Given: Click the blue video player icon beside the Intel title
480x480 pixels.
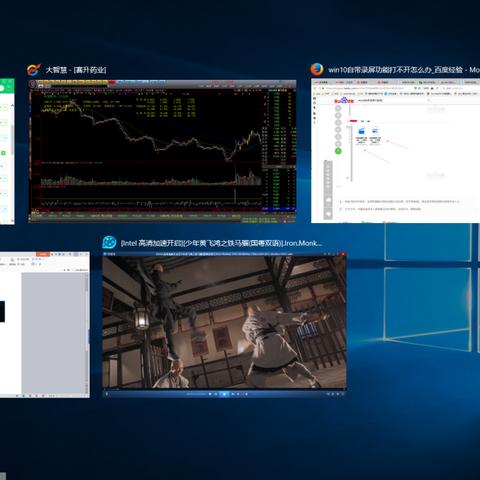Looking at the screenshot, I should [109, 243].
